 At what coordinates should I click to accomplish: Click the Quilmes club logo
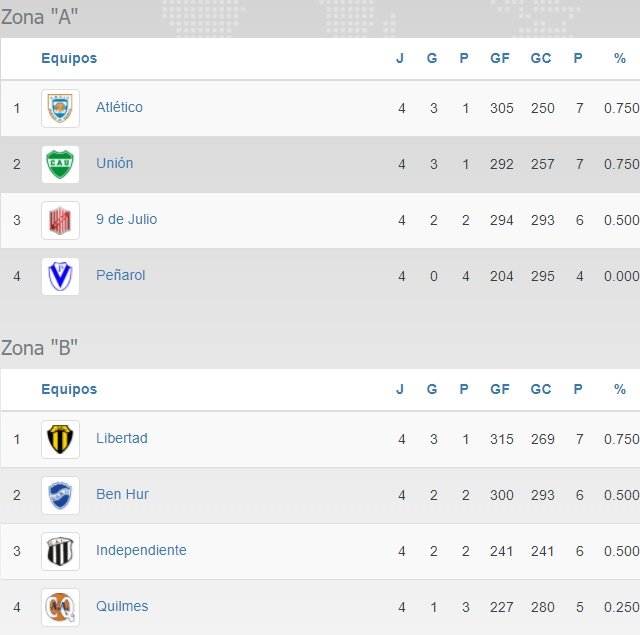60,607
